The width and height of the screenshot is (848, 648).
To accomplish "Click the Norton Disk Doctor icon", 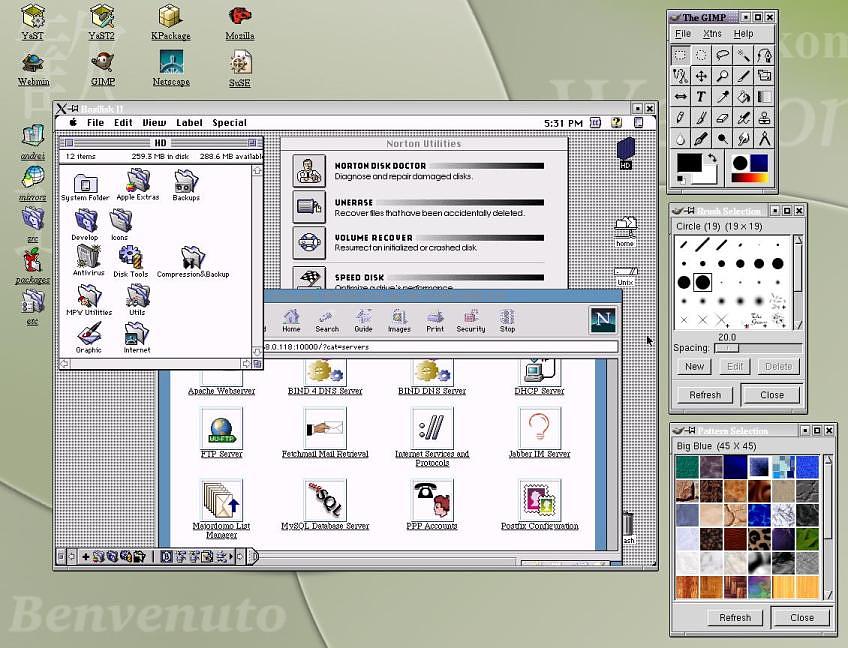I will [x=309, y=170].
